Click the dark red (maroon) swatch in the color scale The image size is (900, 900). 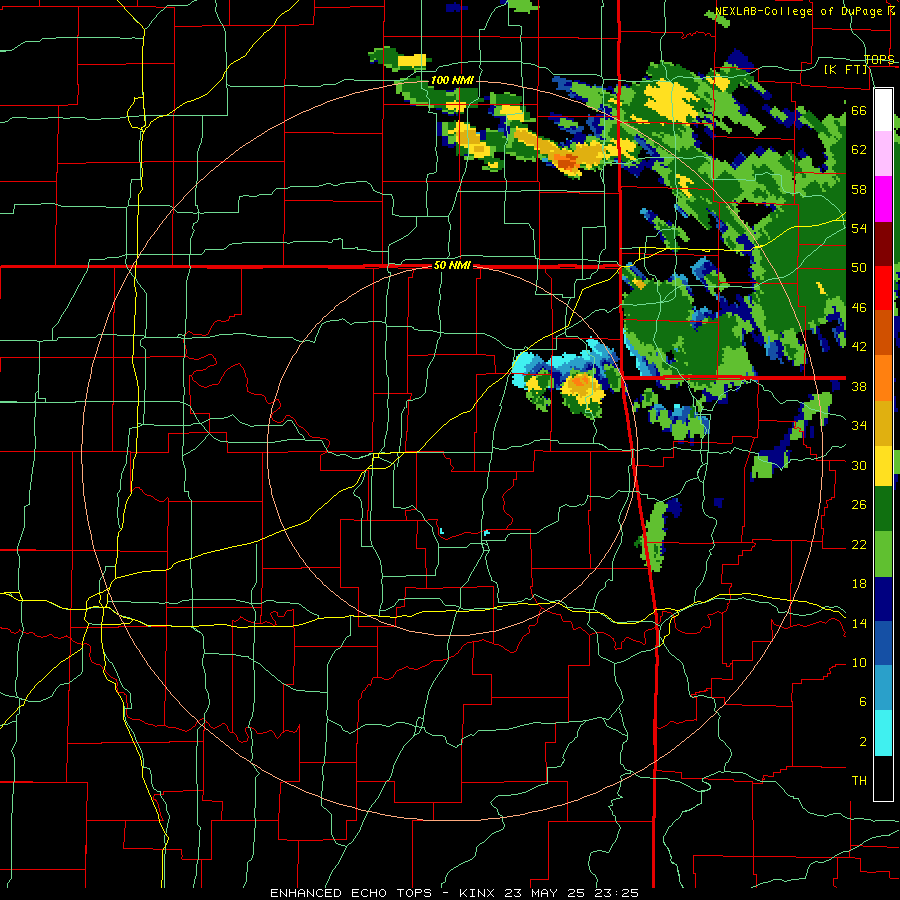[883, 243]
